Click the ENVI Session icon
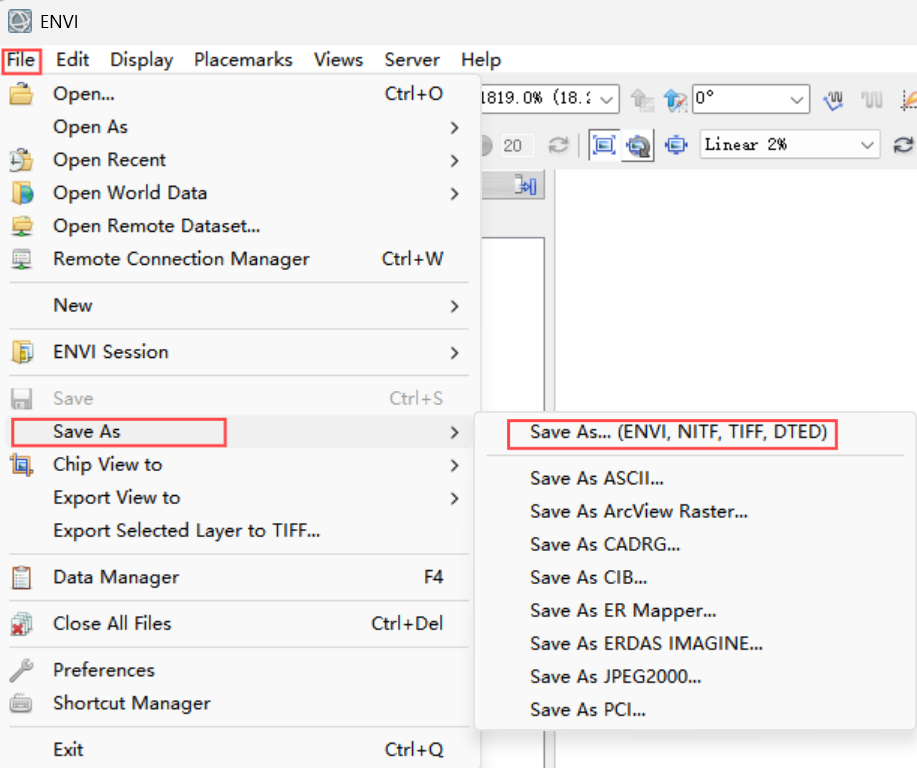The height and width of the screenshot is (768, 917). coord(22,352)
